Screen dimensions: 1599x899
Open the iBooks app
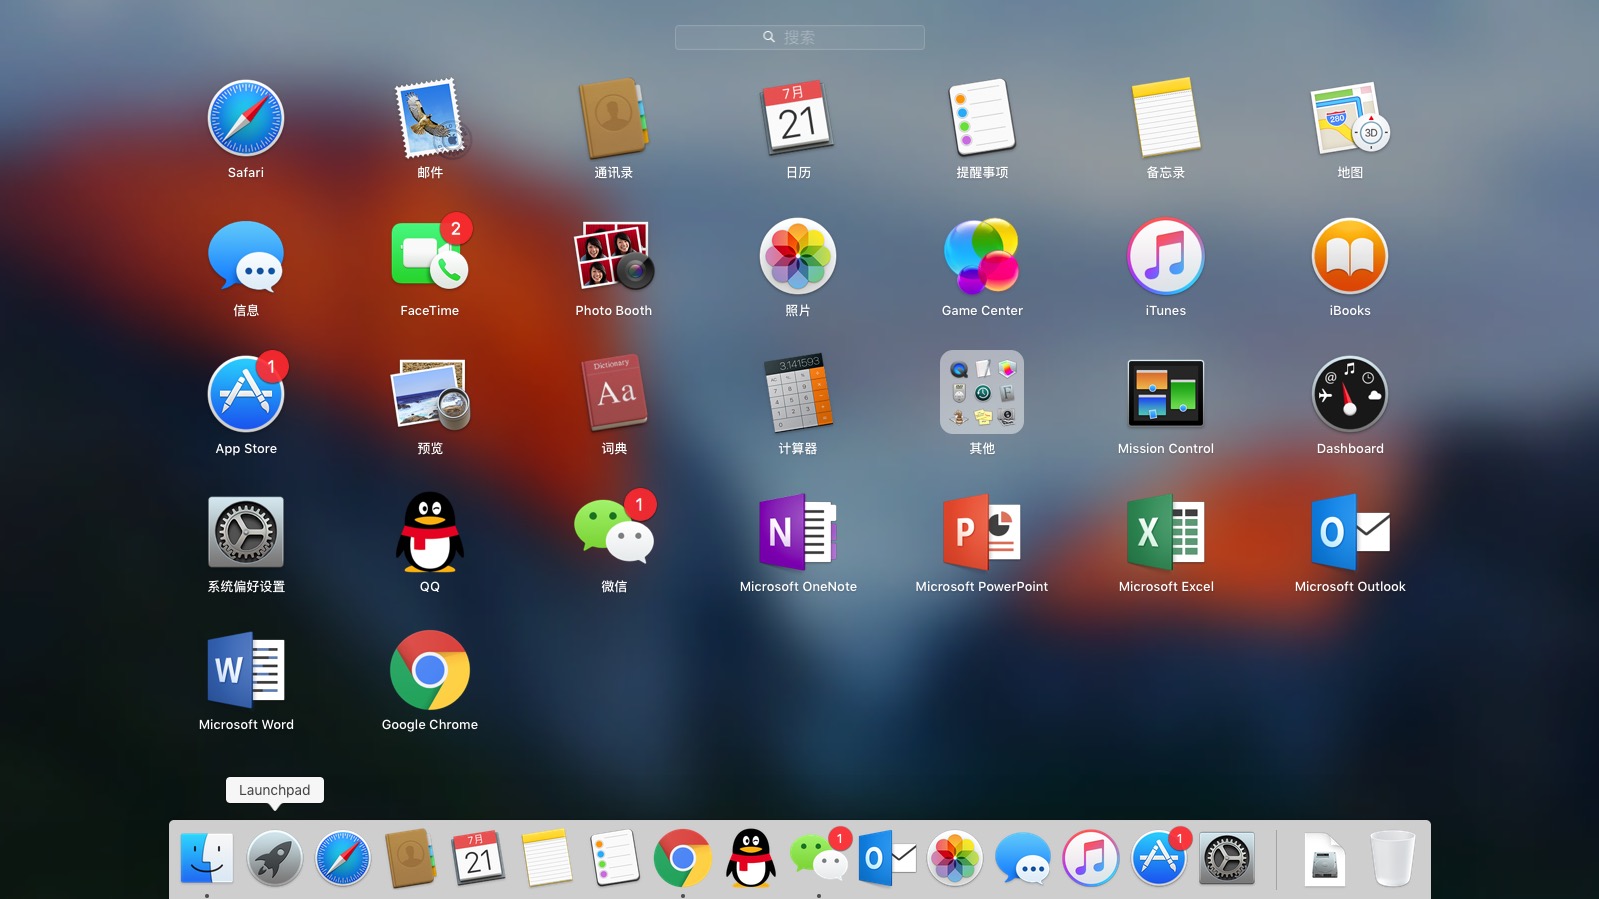[x=1350, y=256]
